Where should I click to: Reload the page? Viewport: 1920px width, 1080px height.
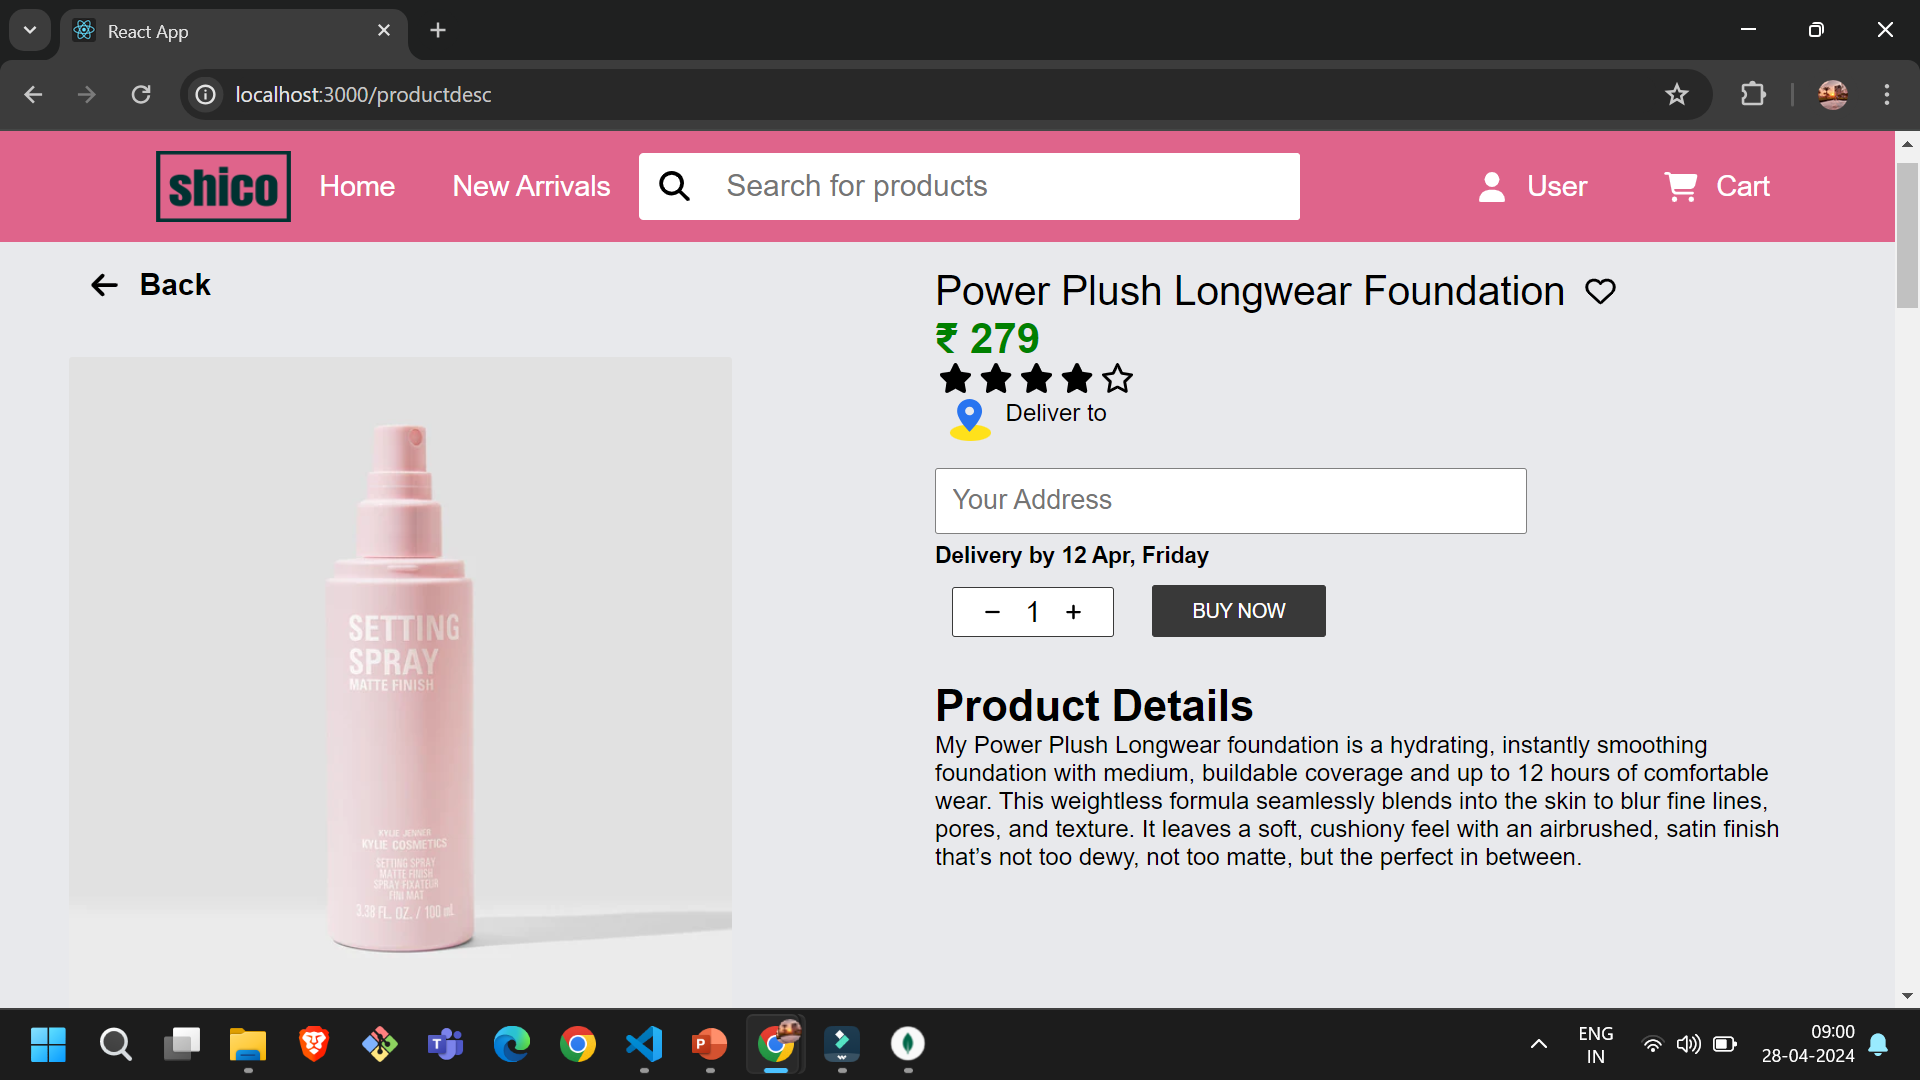point(141,94)
